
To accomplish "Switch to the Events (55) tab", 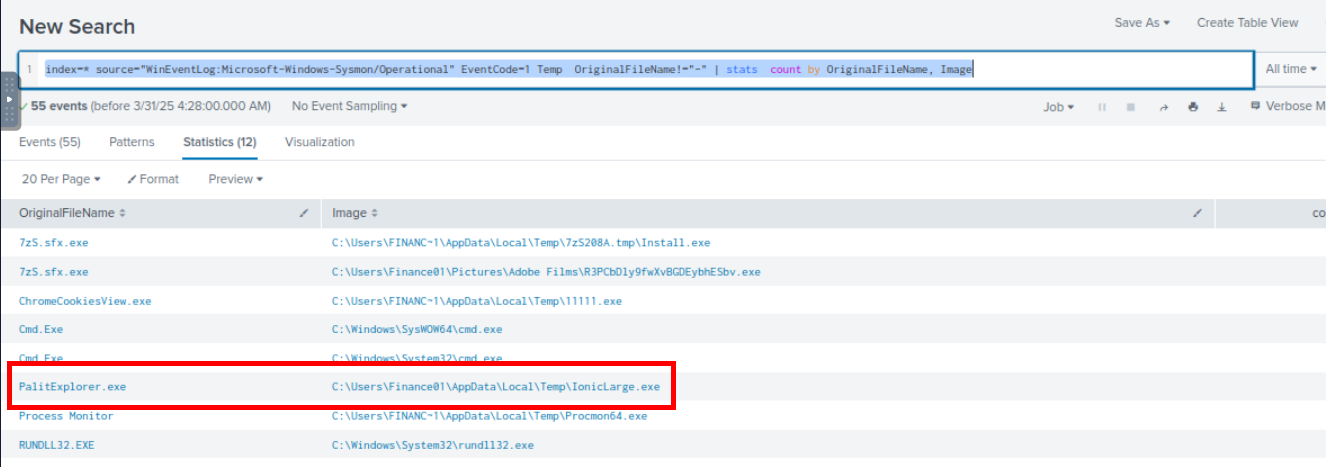I will pyautogui.click(x=50, y=142).
